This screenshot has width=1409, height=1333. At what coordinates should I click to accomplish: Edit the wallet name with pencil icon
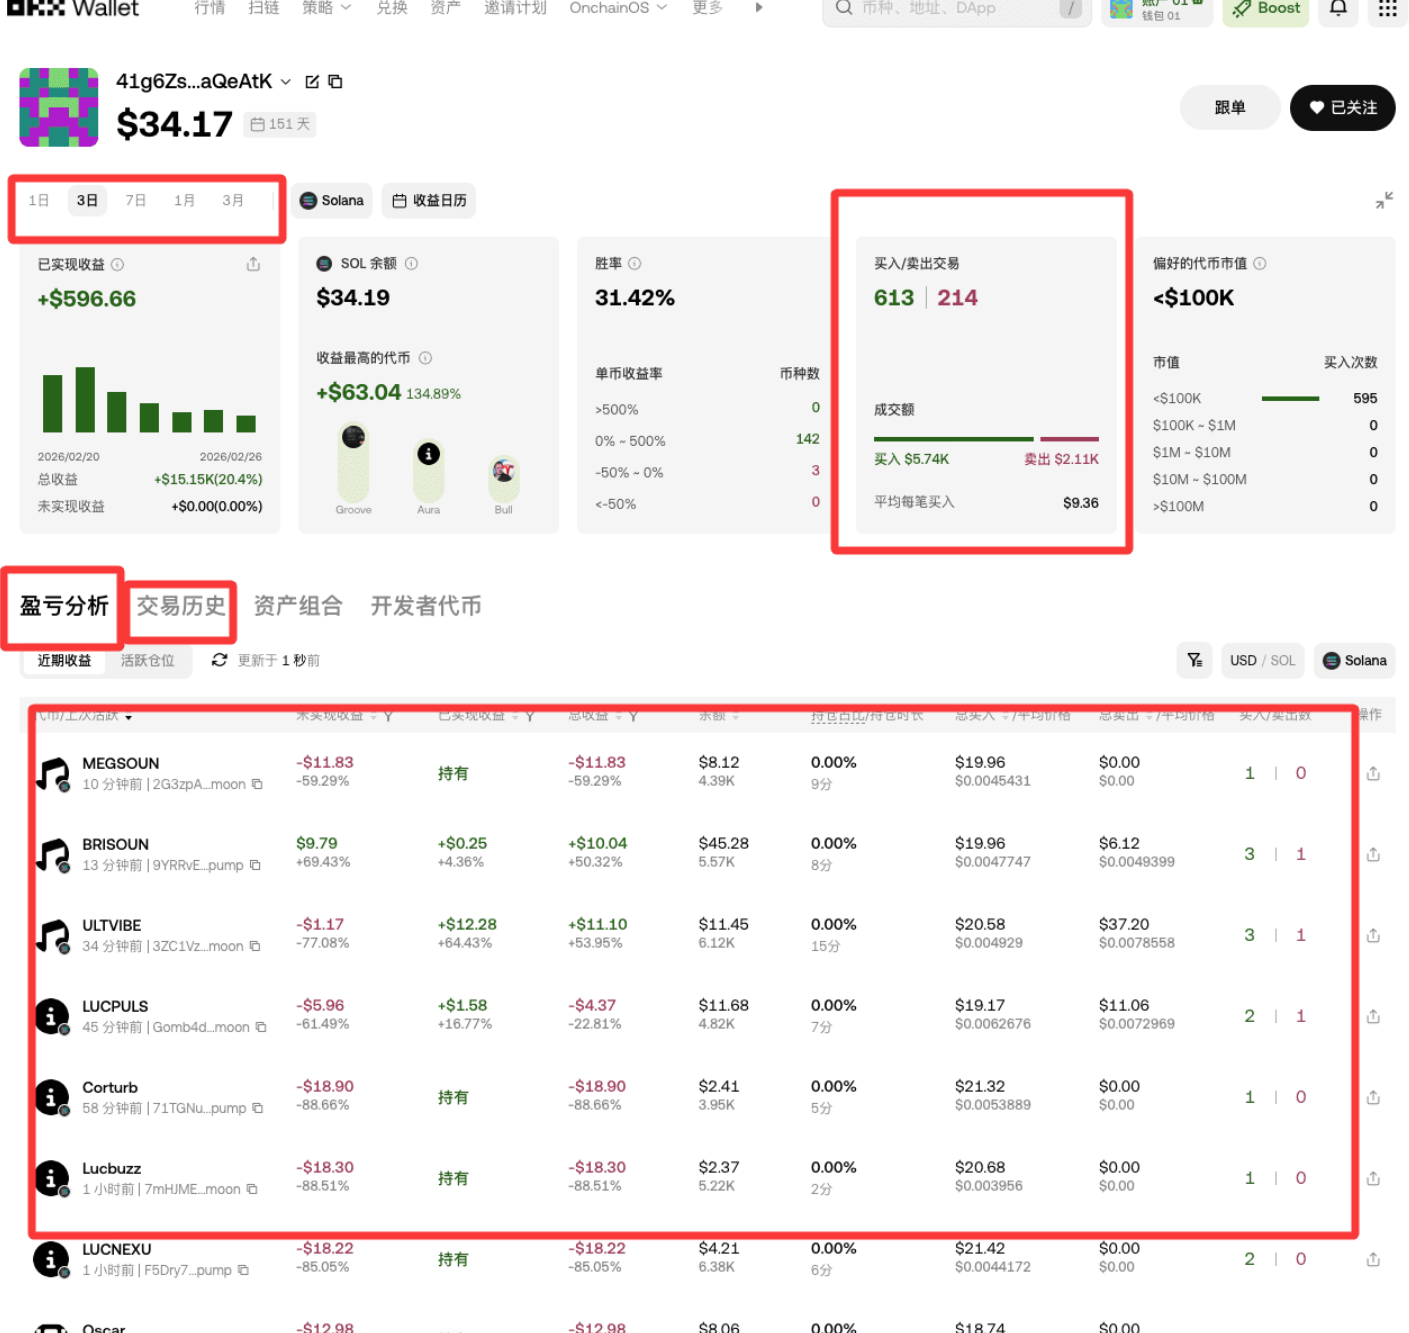click(312, 82)
